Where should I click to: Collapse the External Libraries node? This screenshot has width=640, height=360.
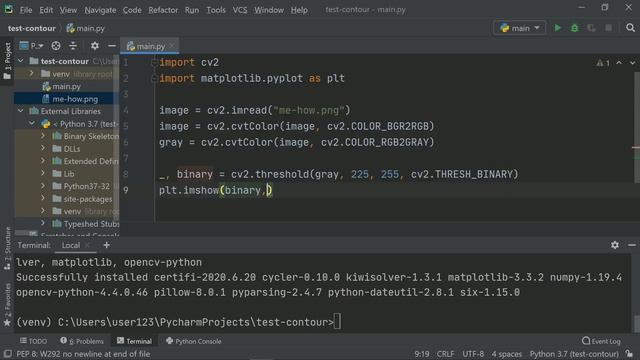click(x=20, y=111)
